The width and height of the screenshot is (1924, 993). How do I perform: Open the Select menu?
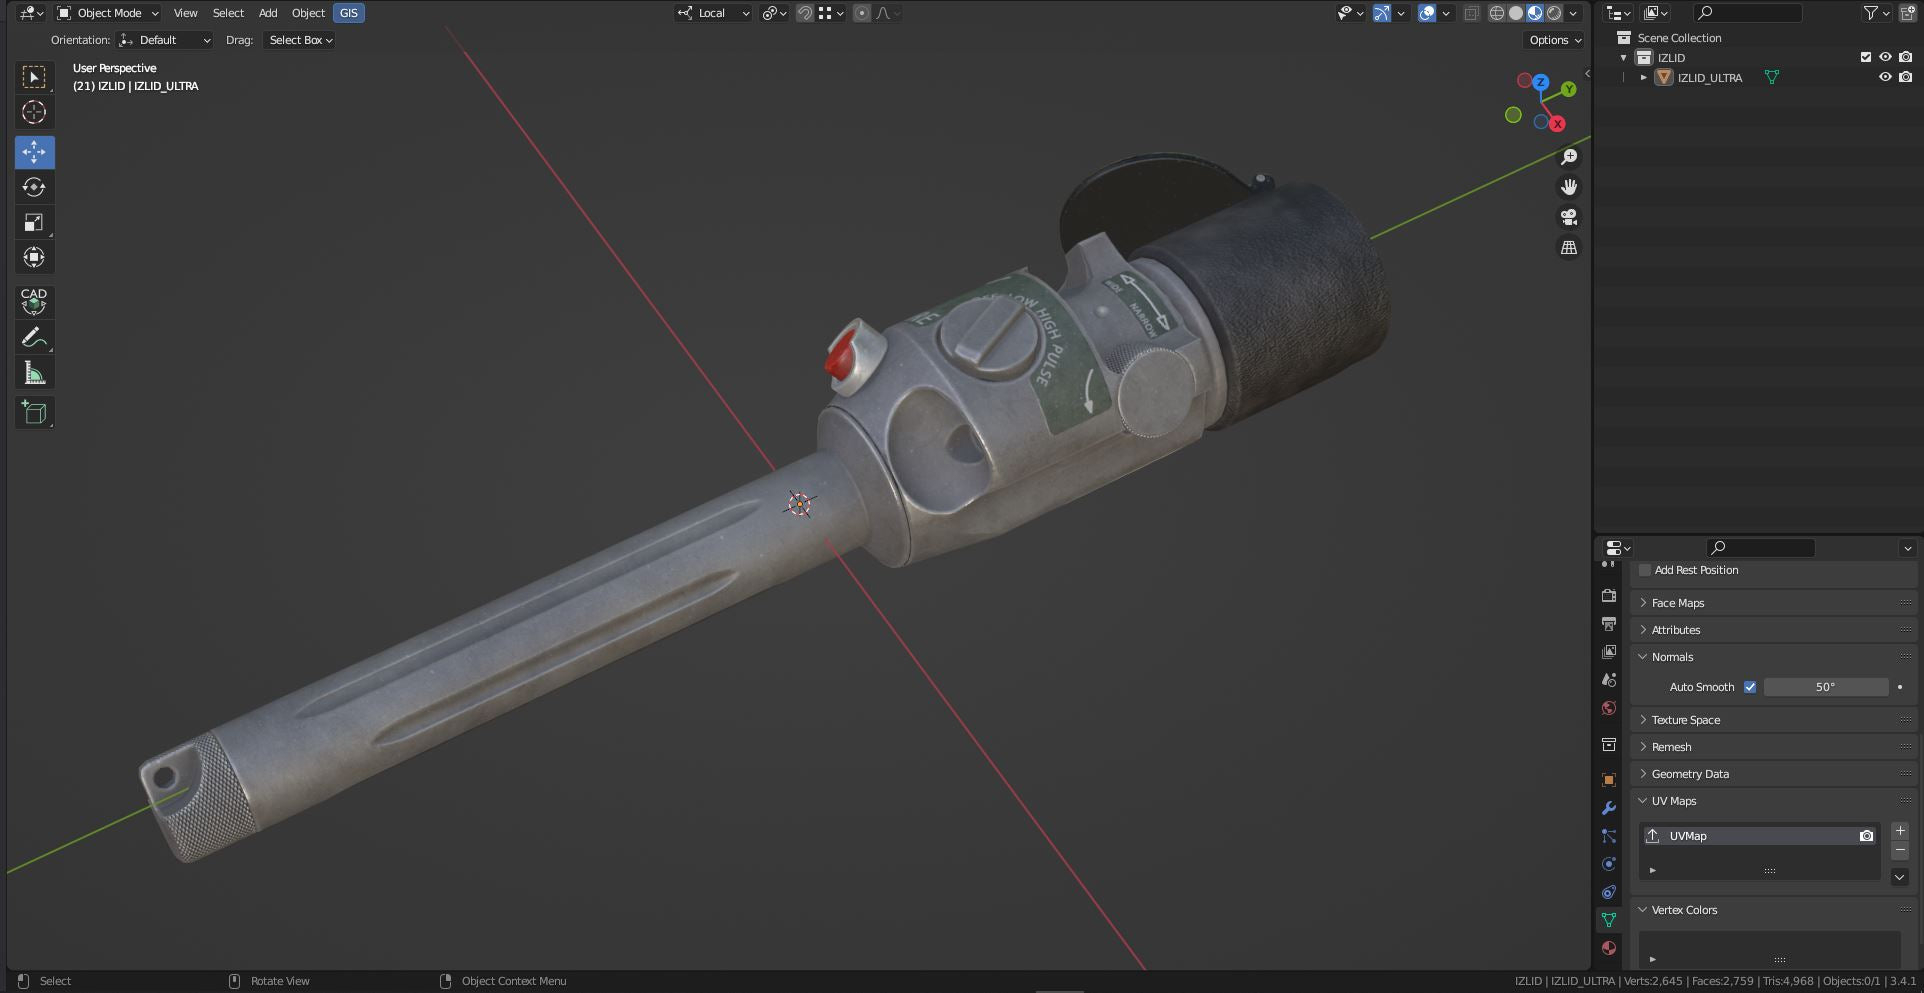coord(228,13)
